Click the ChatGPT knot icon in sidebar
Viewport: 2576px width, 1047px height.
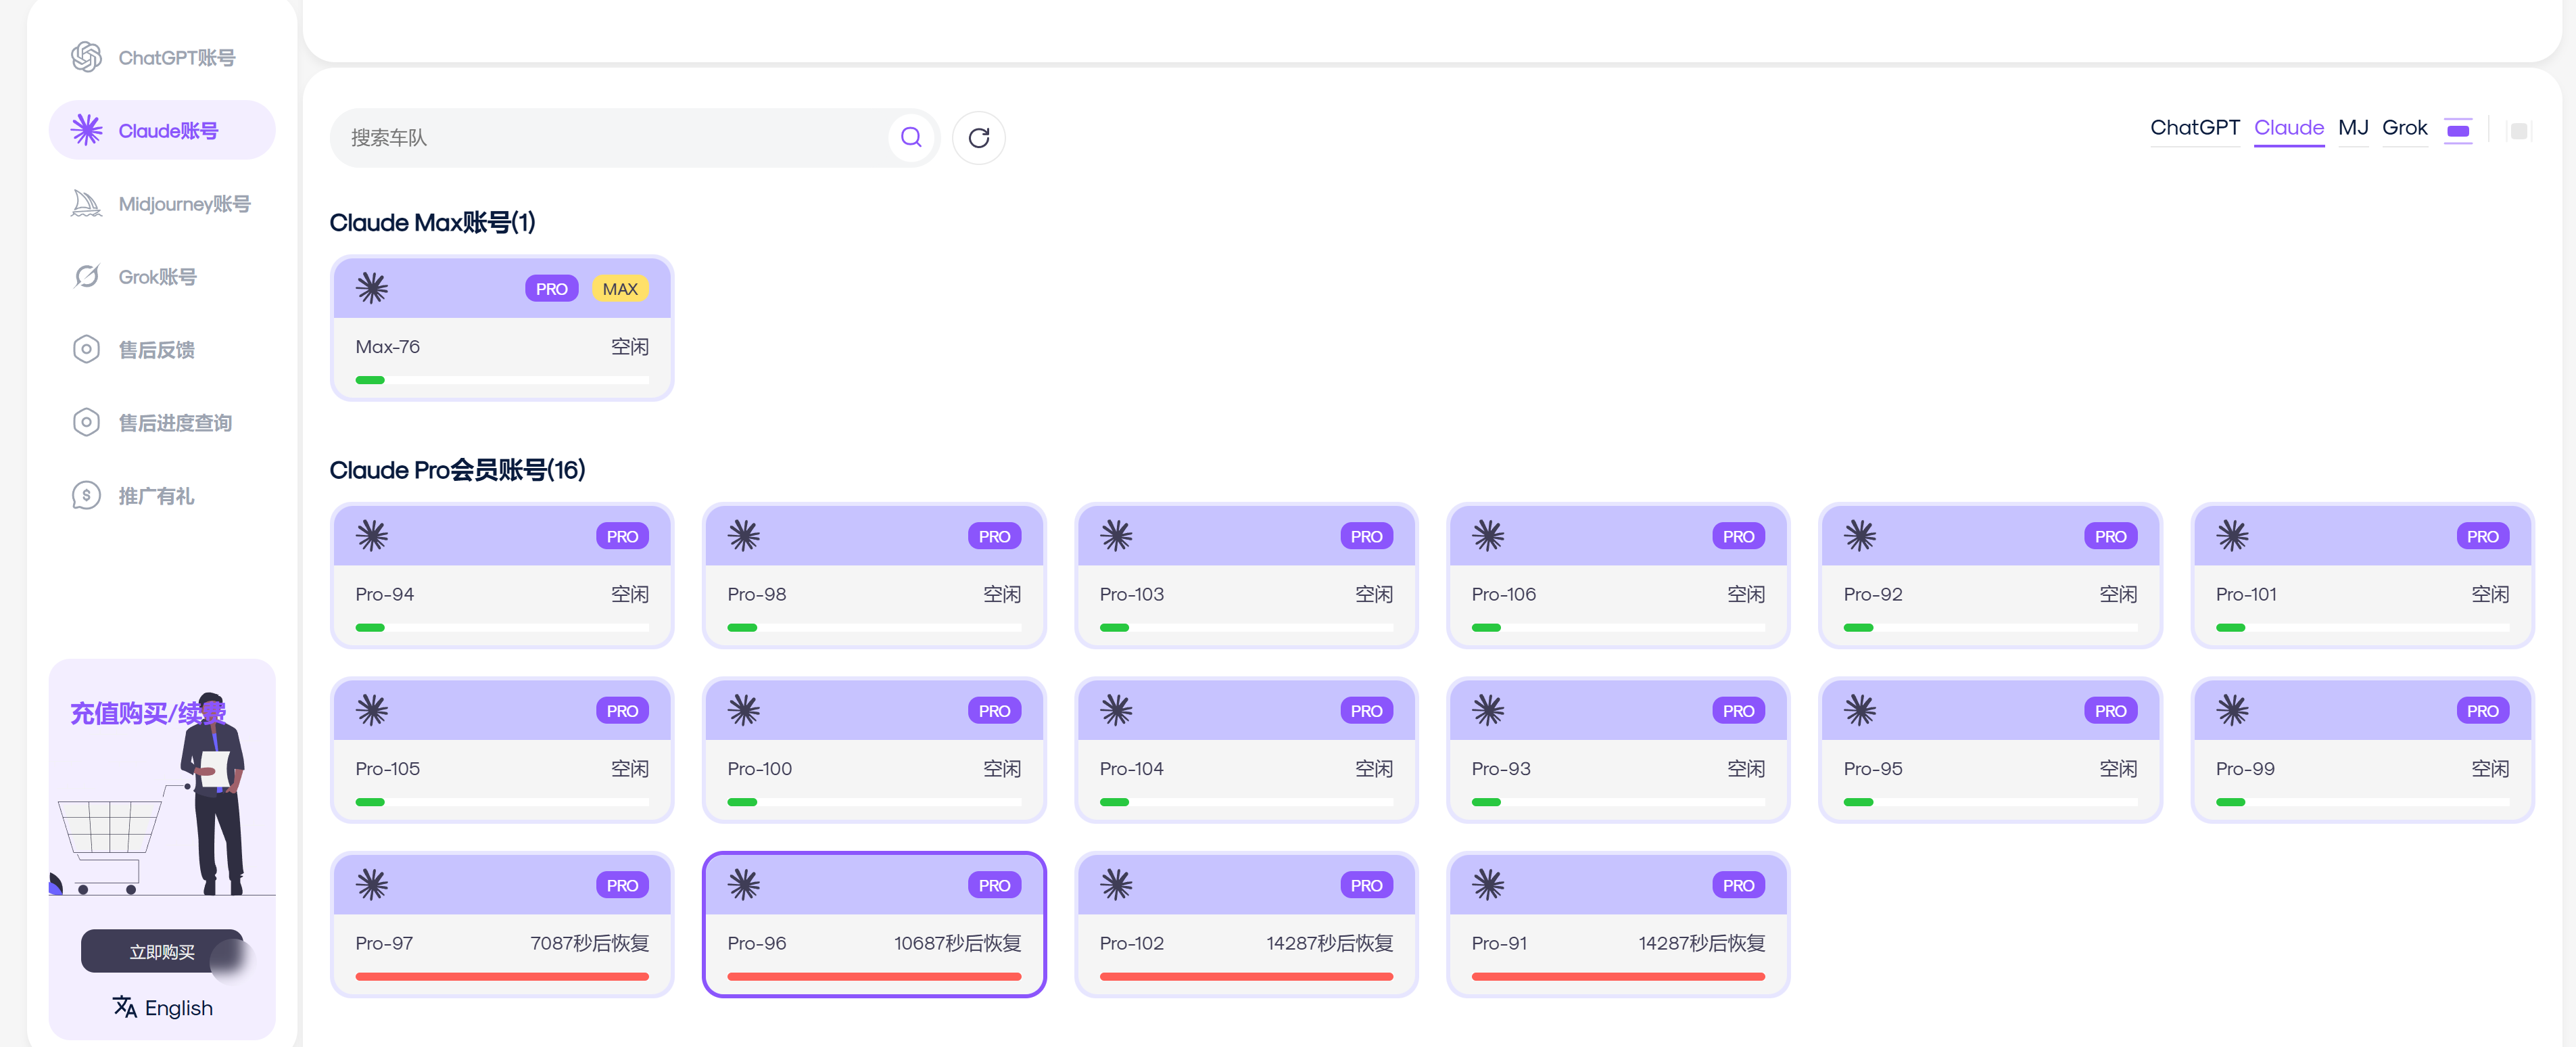coord(87,57)
